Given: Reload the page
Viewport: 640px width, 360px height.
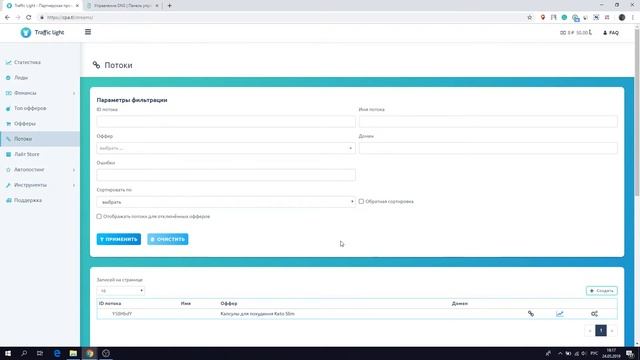Looking at the screenshot, I should point(29,18).
